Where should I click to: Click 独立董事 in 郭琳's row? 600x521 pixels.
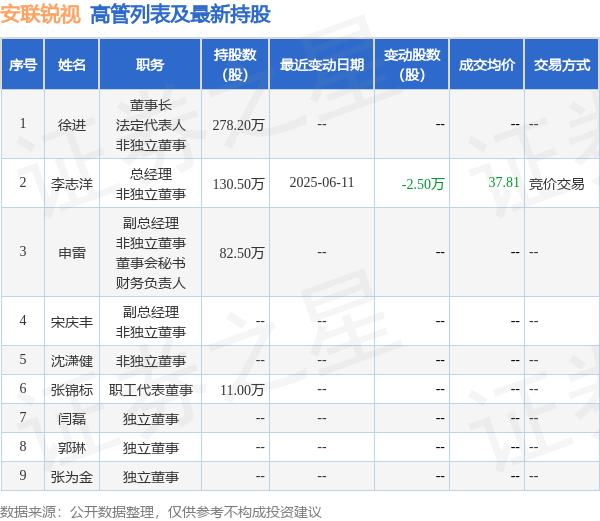pos(150,448)
